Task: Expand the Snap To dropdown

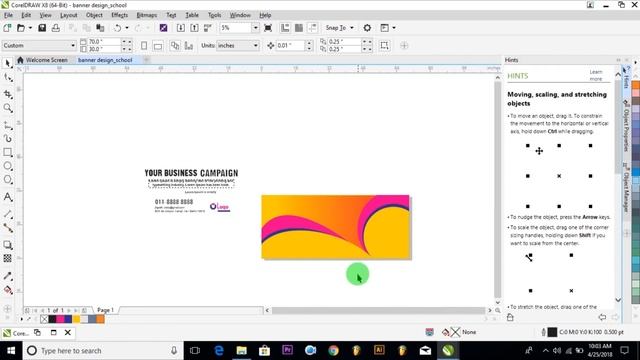Action: coord(352,28)
